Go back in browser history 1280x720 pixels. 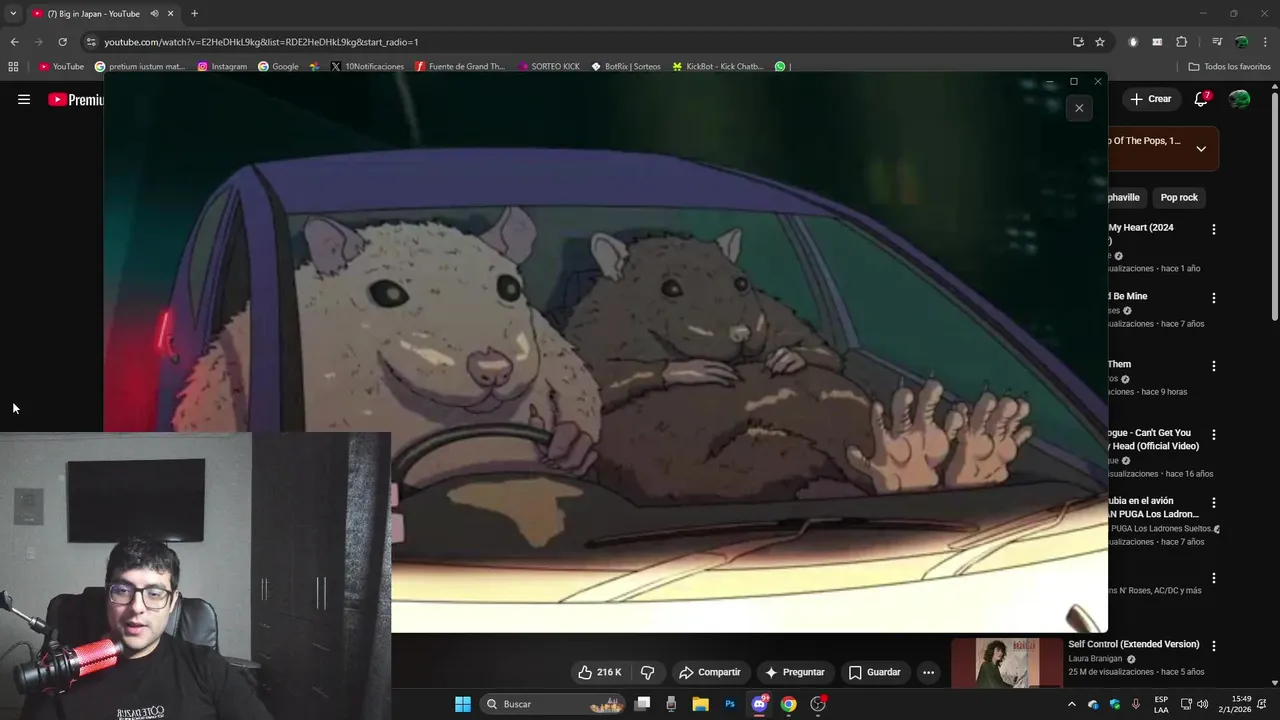click(14, 42)
